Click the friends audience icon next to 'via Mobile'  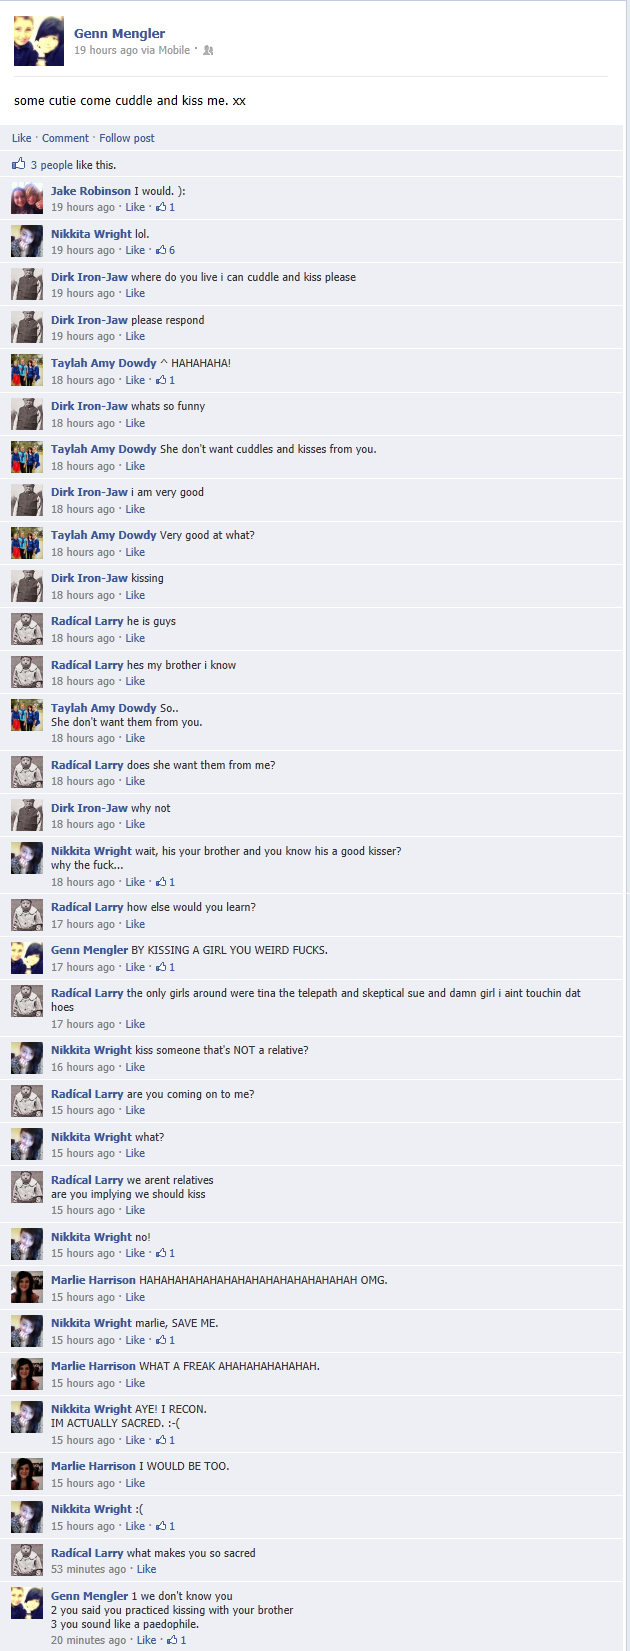click(208, 50)
